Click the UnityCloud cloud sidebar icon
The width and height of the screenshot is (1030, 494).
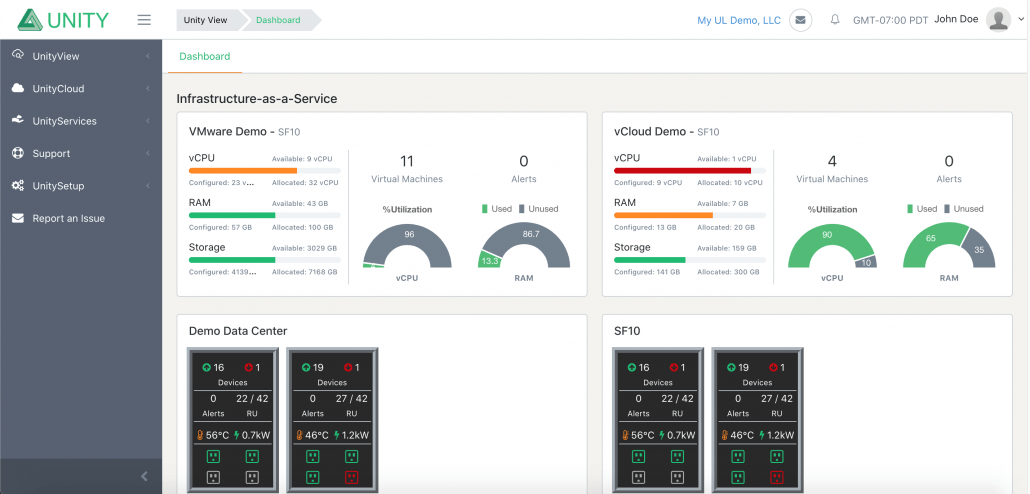click(18, 88)
